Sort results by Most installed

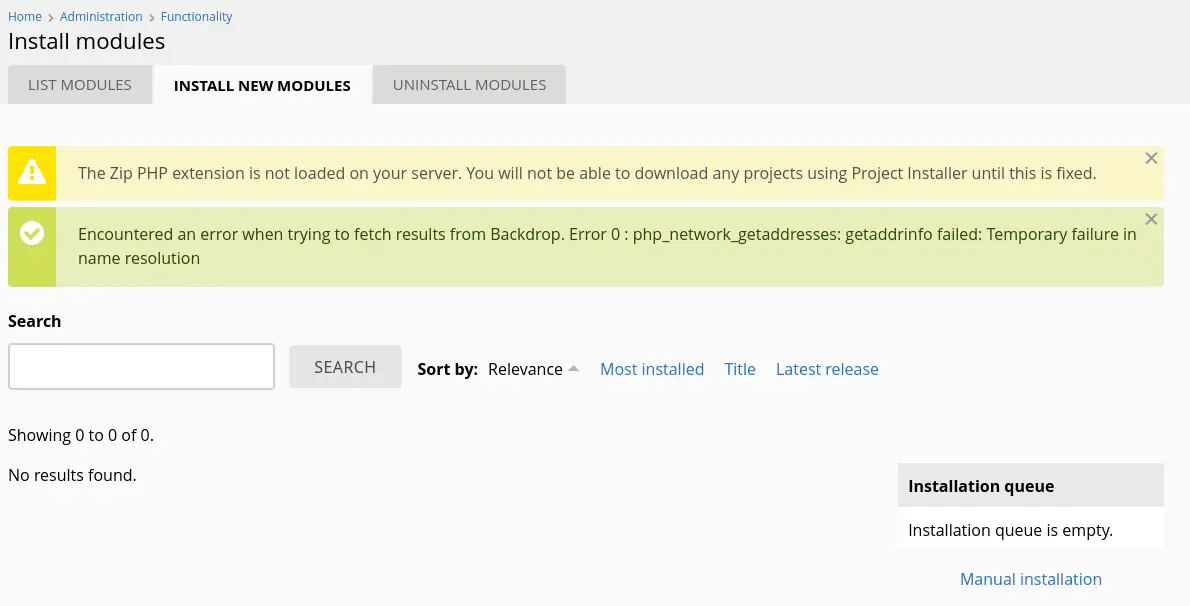652,369
